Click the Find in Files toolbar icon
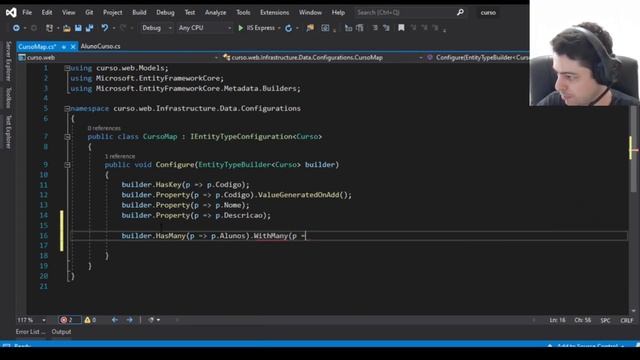The width and height of the screenshot is (640, 360). (x=310, y=28)
